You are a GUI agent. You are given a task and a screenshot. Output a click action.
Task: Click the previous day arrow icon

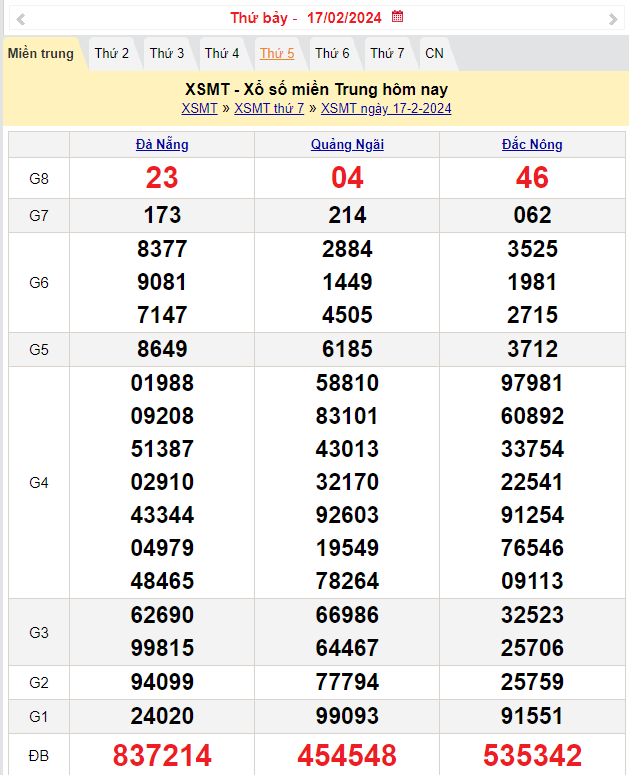[21, 19]
